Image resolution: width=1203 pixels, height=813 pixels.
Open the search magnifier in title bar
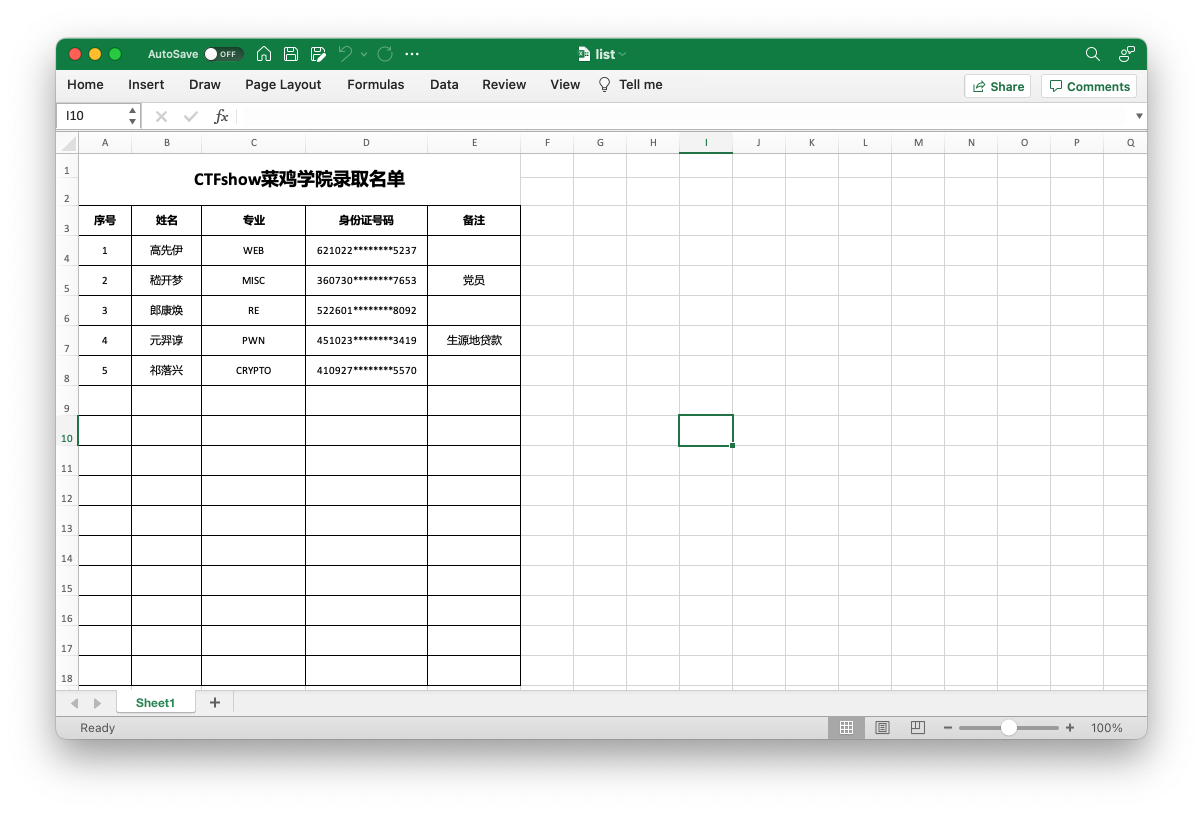(x=1093, y=54)
